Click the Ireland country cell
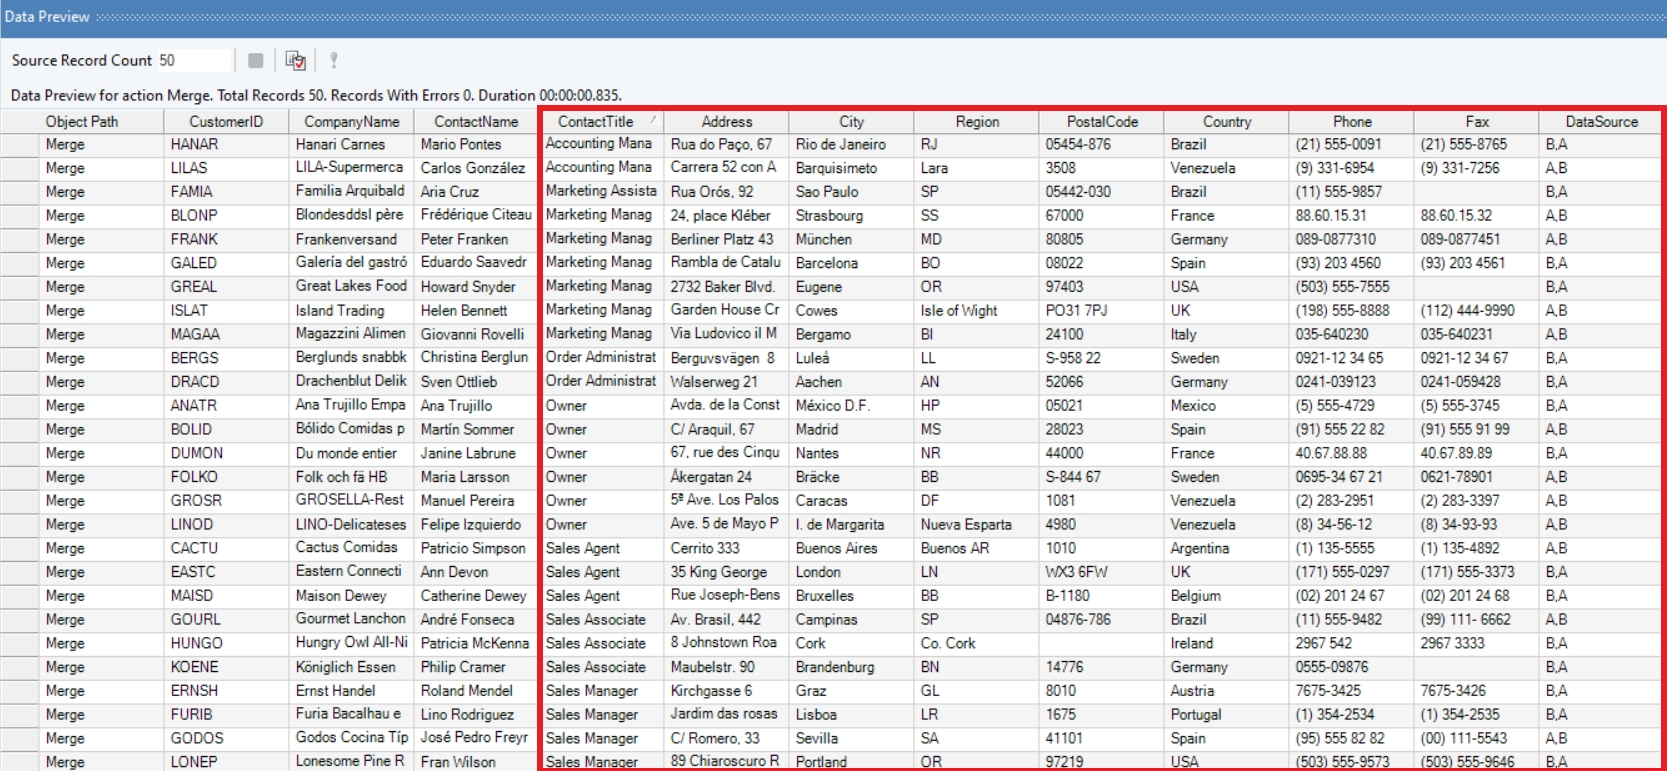Image resolution: width=1667 pixels, height=771 pixels. click(1225, 644)
